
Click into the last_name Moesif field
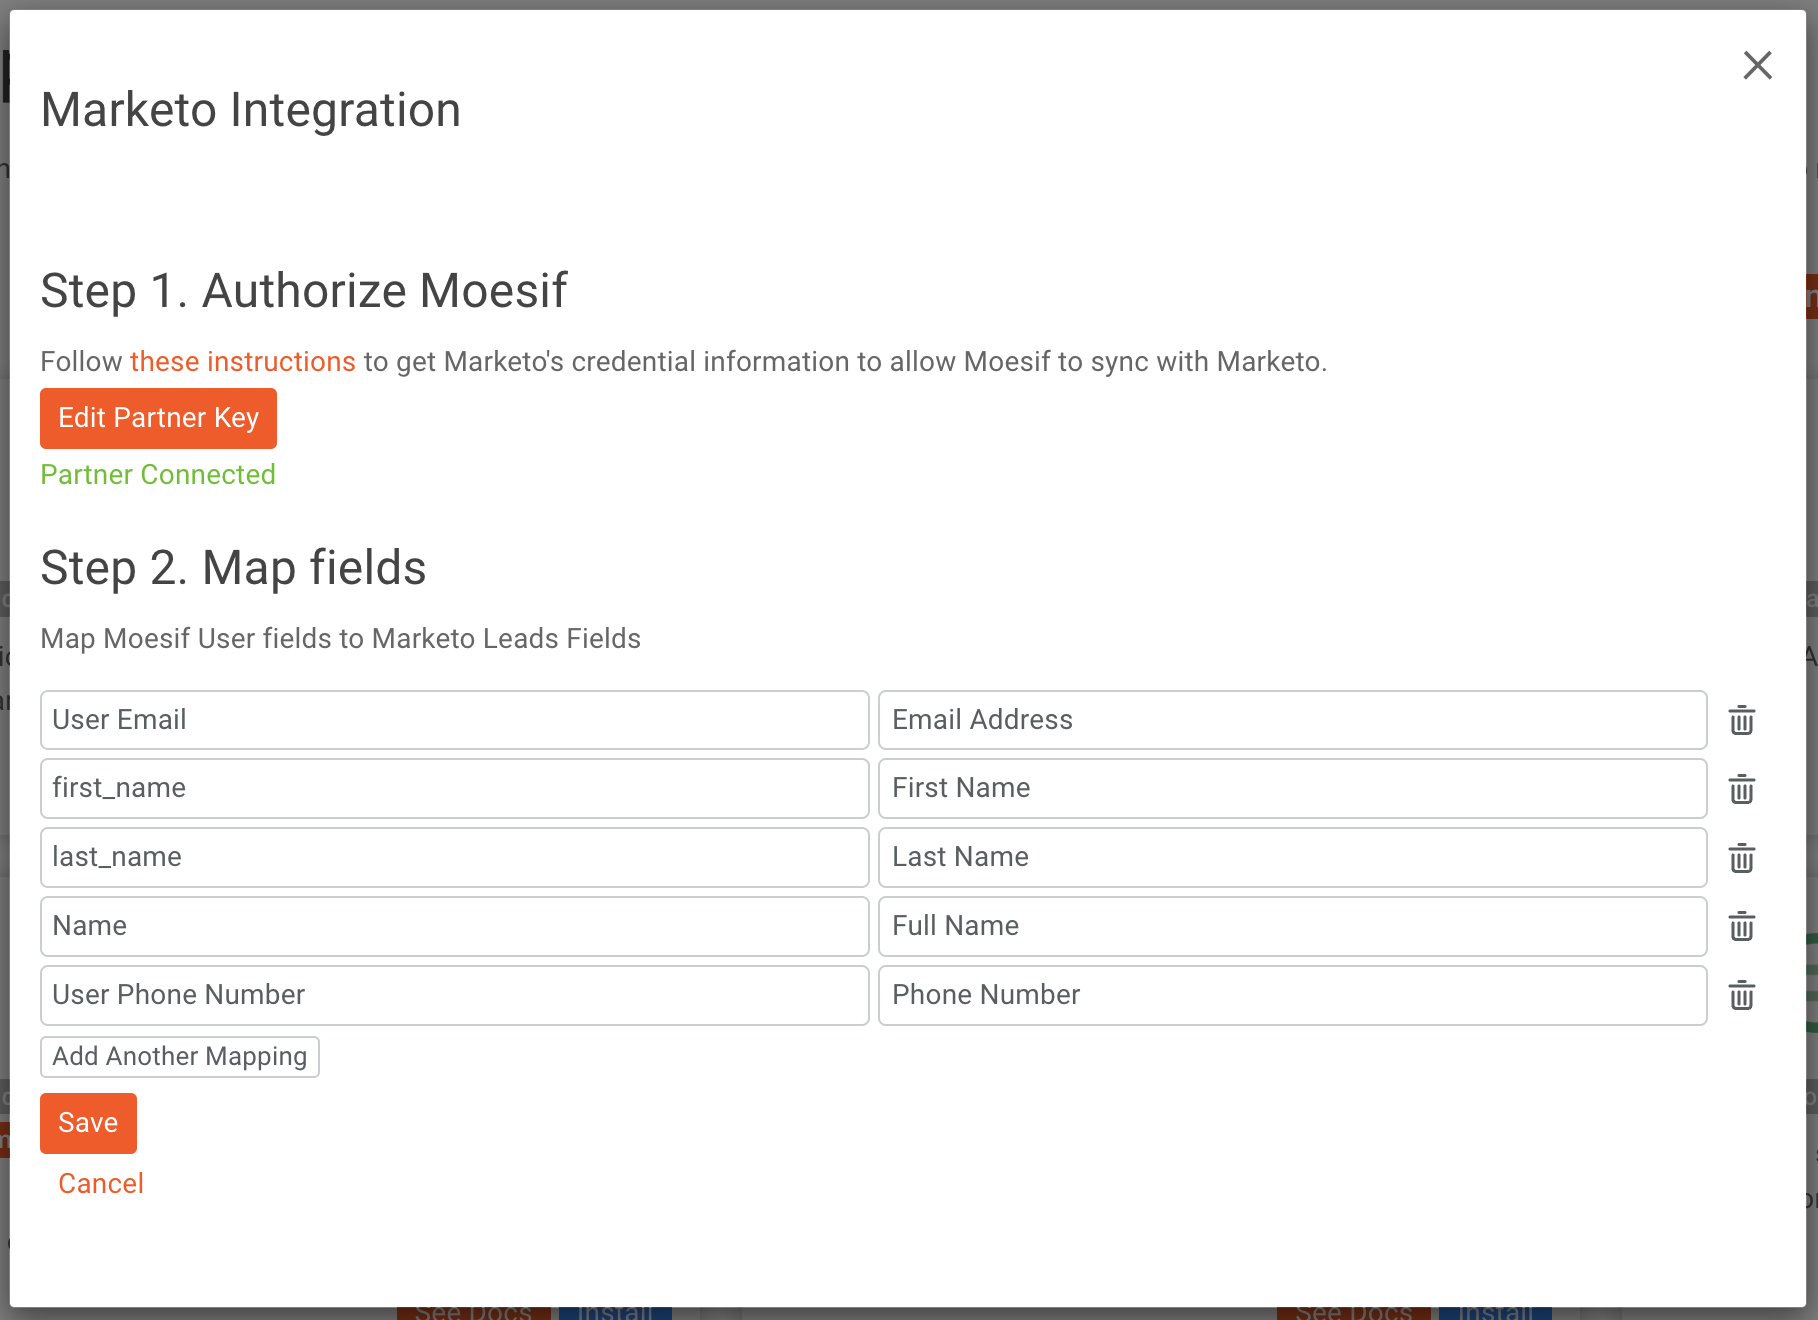coord(454,858)
